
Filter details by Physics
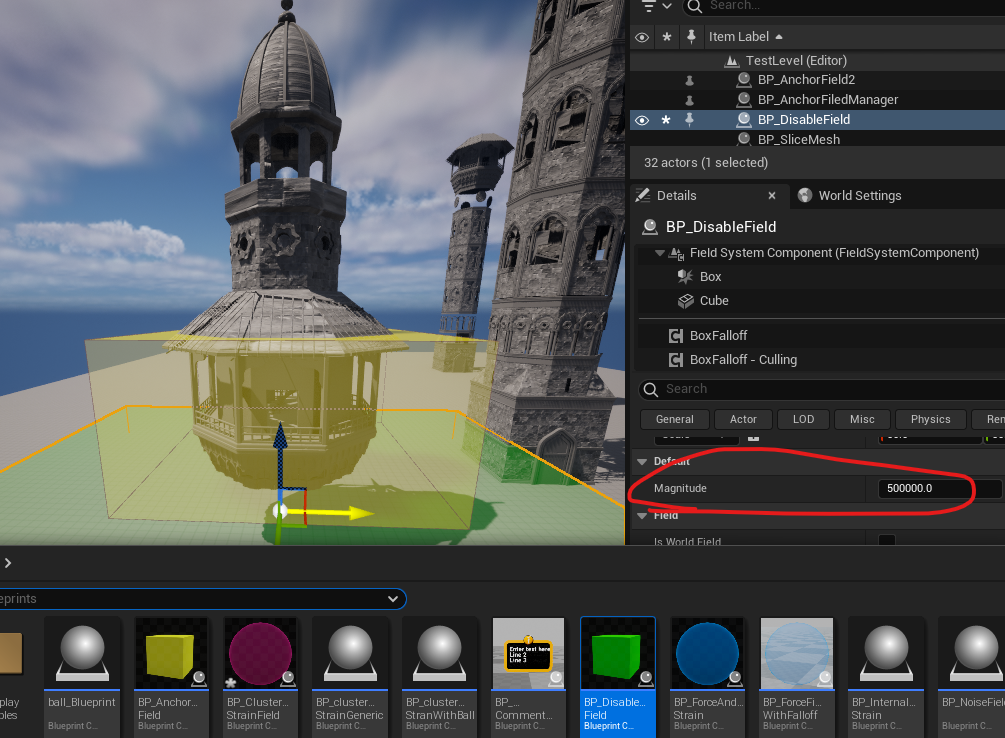click(x=930, y=419)
